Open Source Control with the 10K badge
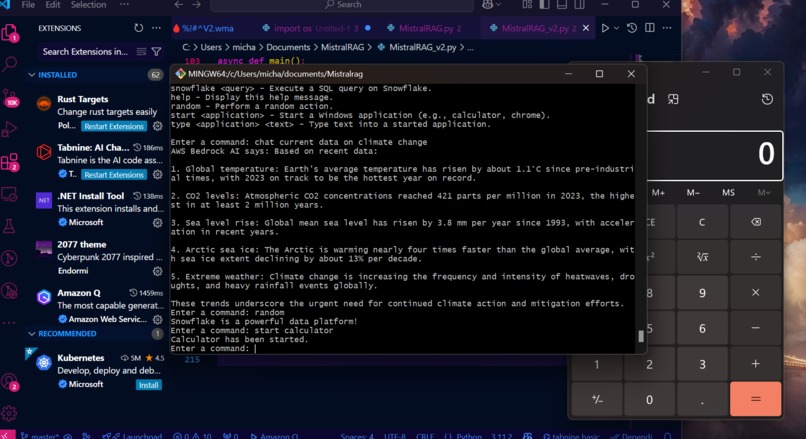Image resolution: width=806 pixels, height=439 pixels. (x=10, y=98)
